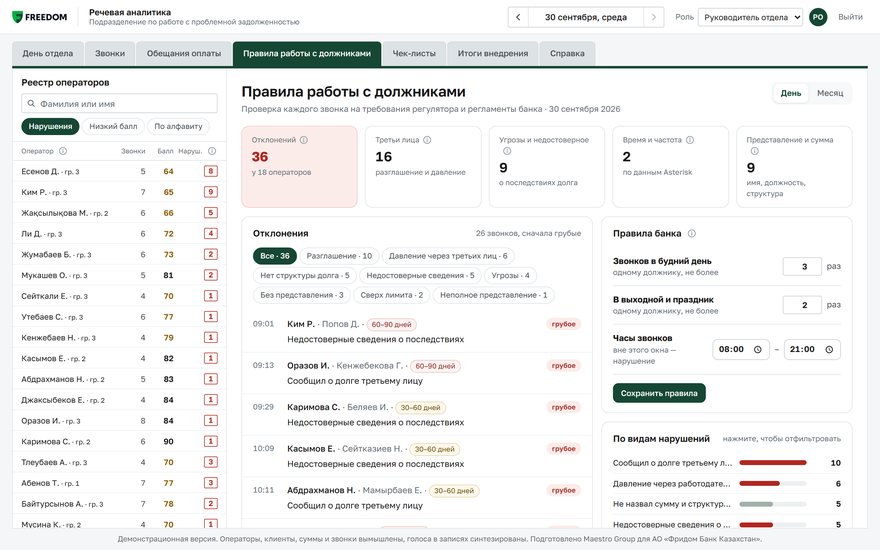
Task: Filter by Недостоверные сведения · 5 chip
Action: (x=420, y=276)
